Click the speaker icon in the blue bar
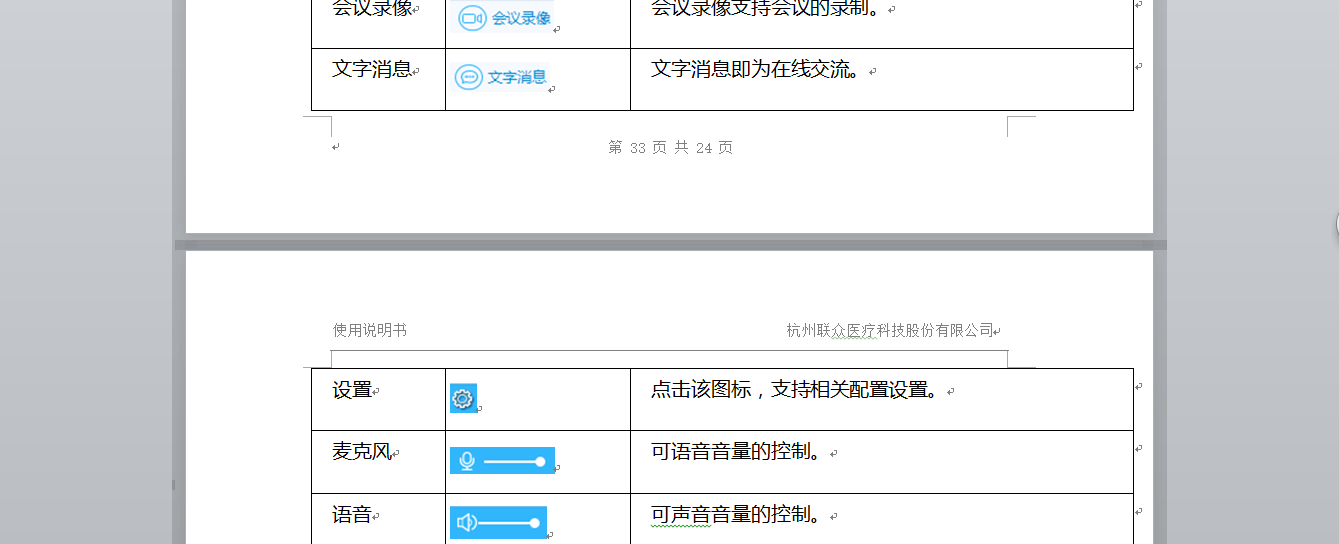Viewport: 1339px width, 544px height. [x=466, y=522]
